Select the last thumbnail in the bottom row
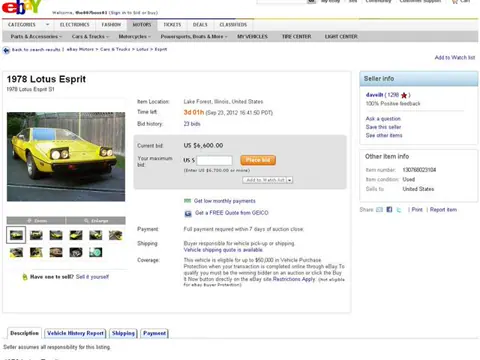The width and height of the screenshot is (480, 360). [96, 252]
